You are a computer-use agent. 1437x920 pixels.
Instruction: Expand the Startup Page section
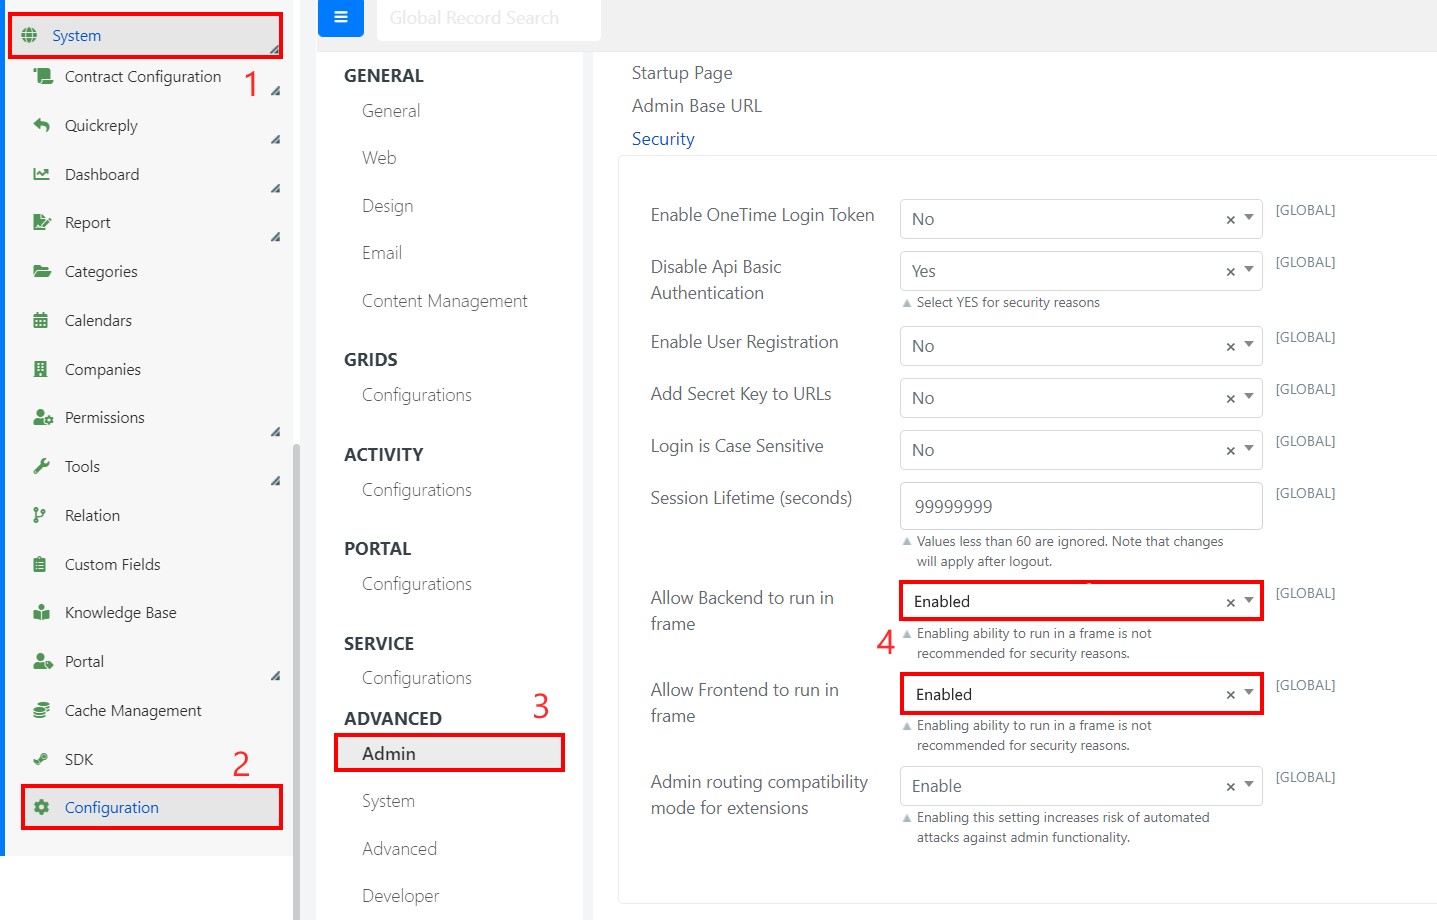pos(682,73)
